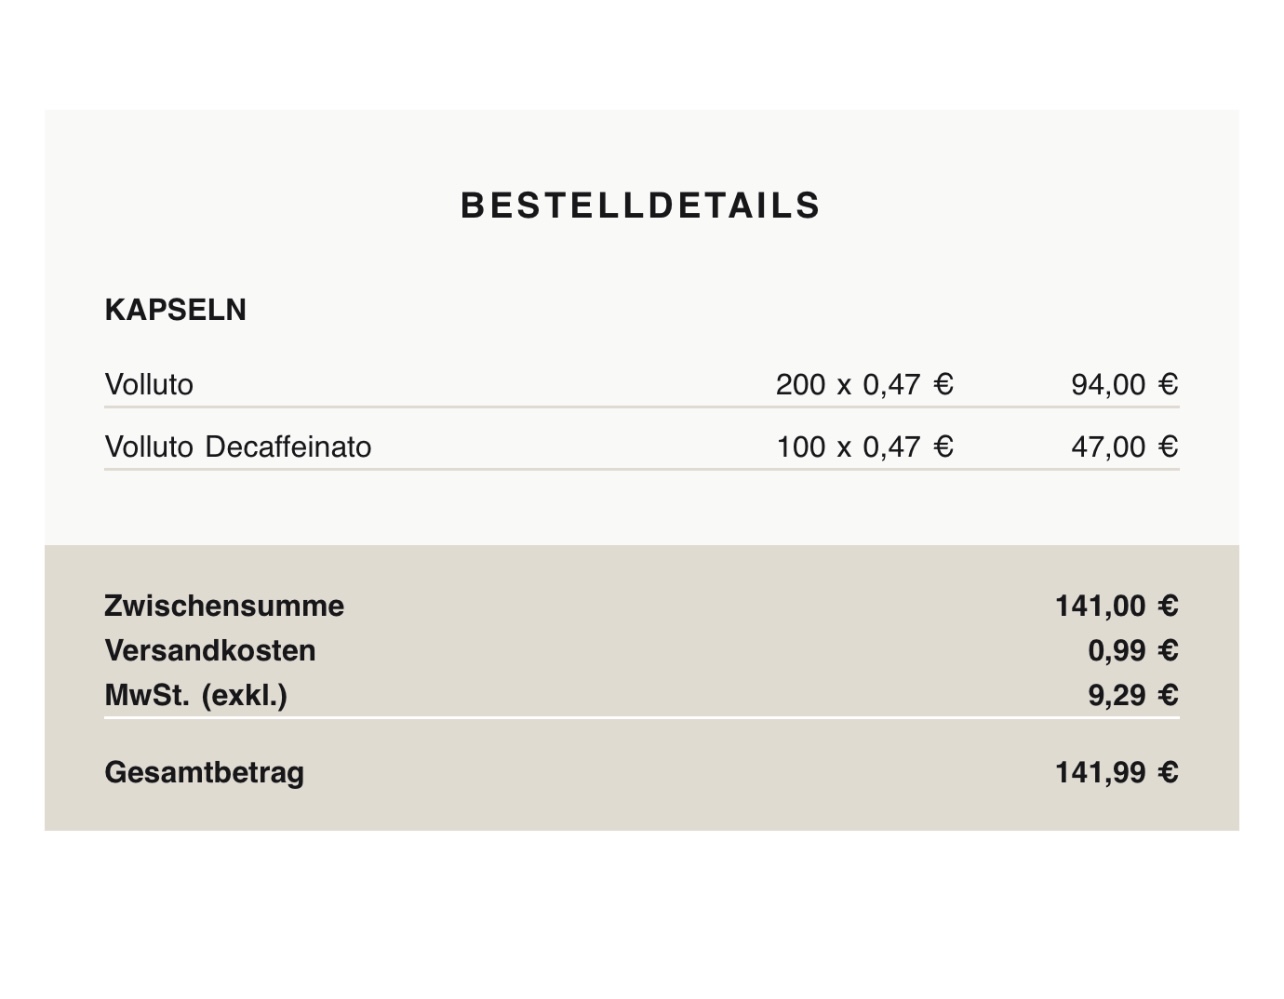Select the 0,99 € shipping cost
The image size is (1284, 999).
[x=1132, y=651]
